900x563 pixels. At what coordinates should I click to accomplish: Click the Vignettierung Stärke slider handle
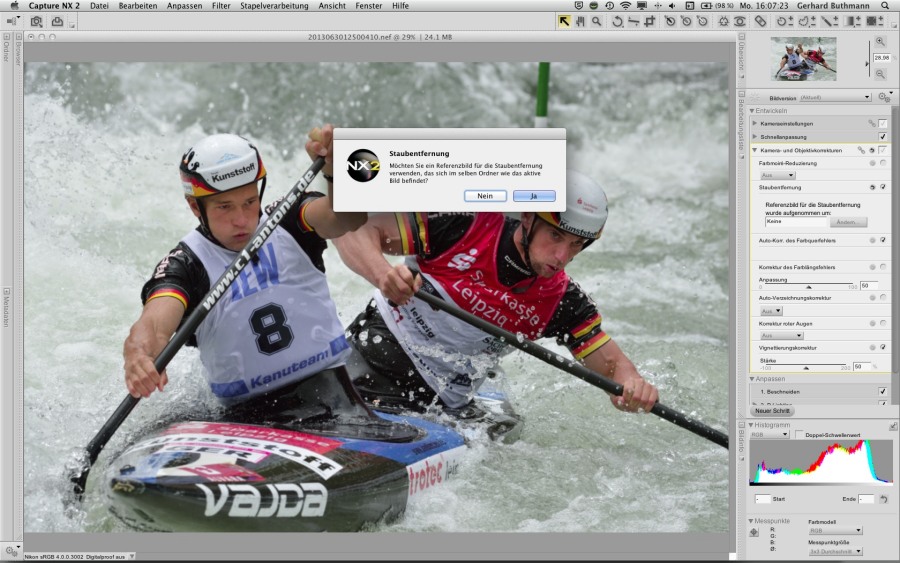pos(806,368)
